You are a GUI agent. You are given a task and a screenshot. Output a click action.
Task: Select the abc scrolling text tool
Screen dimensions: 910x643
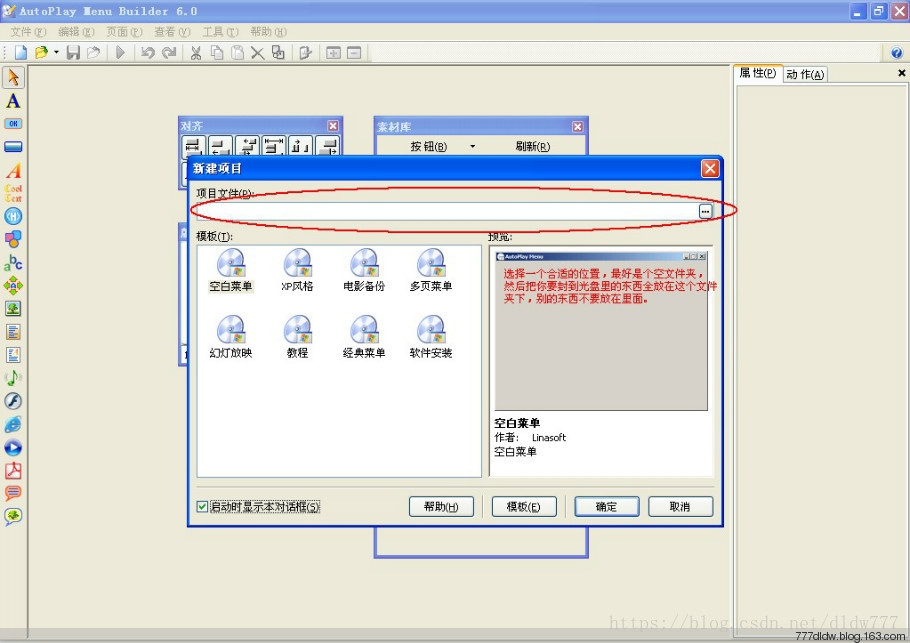click(x=13, y=263)
